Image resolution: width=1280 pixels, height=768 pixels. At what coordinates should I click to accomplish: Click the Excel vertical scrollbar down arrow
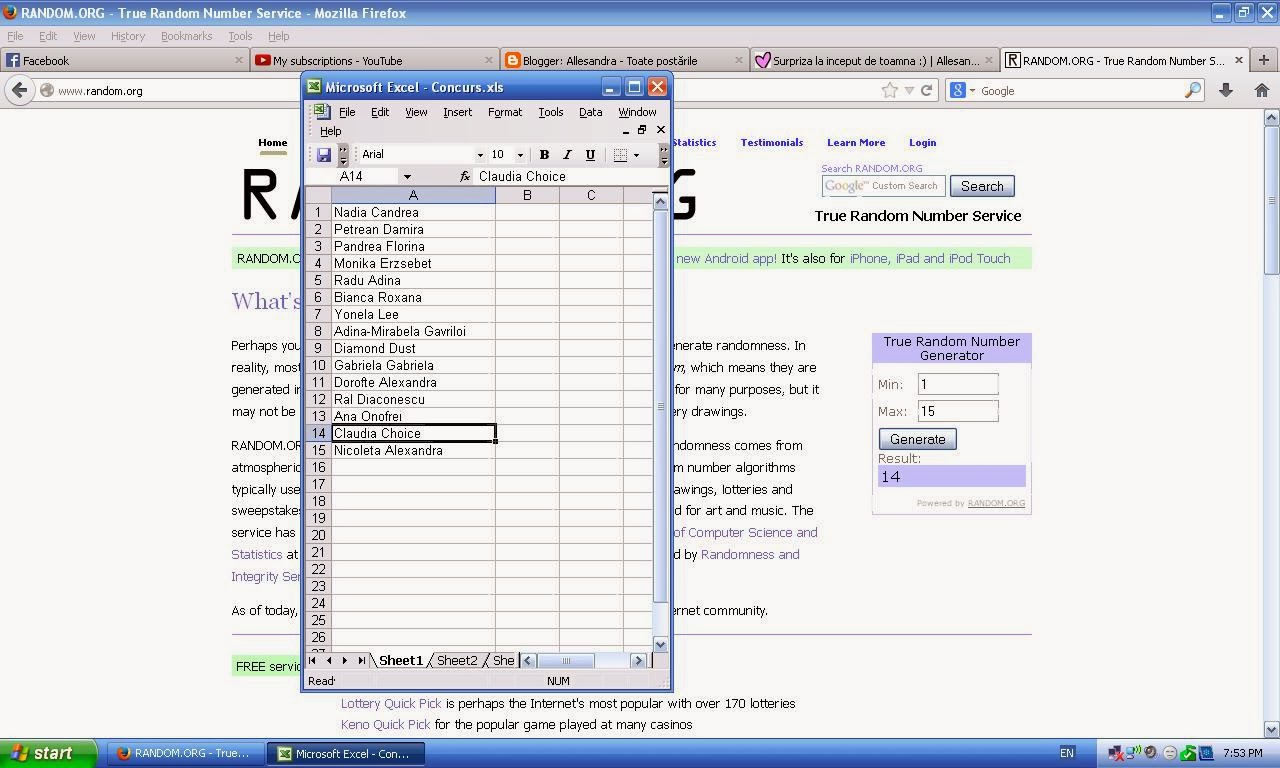(660, 644)
